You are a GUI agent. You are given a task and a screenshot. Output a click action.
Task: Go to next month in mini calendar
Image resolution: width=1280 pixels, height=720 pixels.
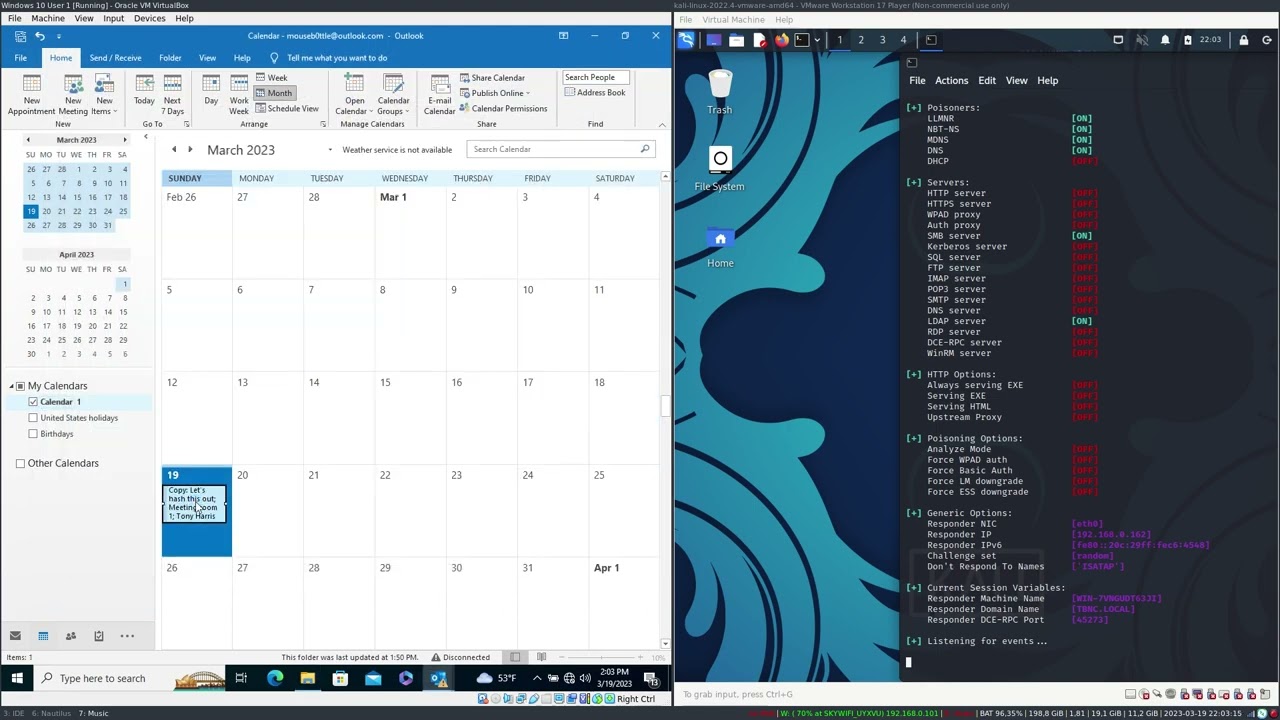coord(124,140)
